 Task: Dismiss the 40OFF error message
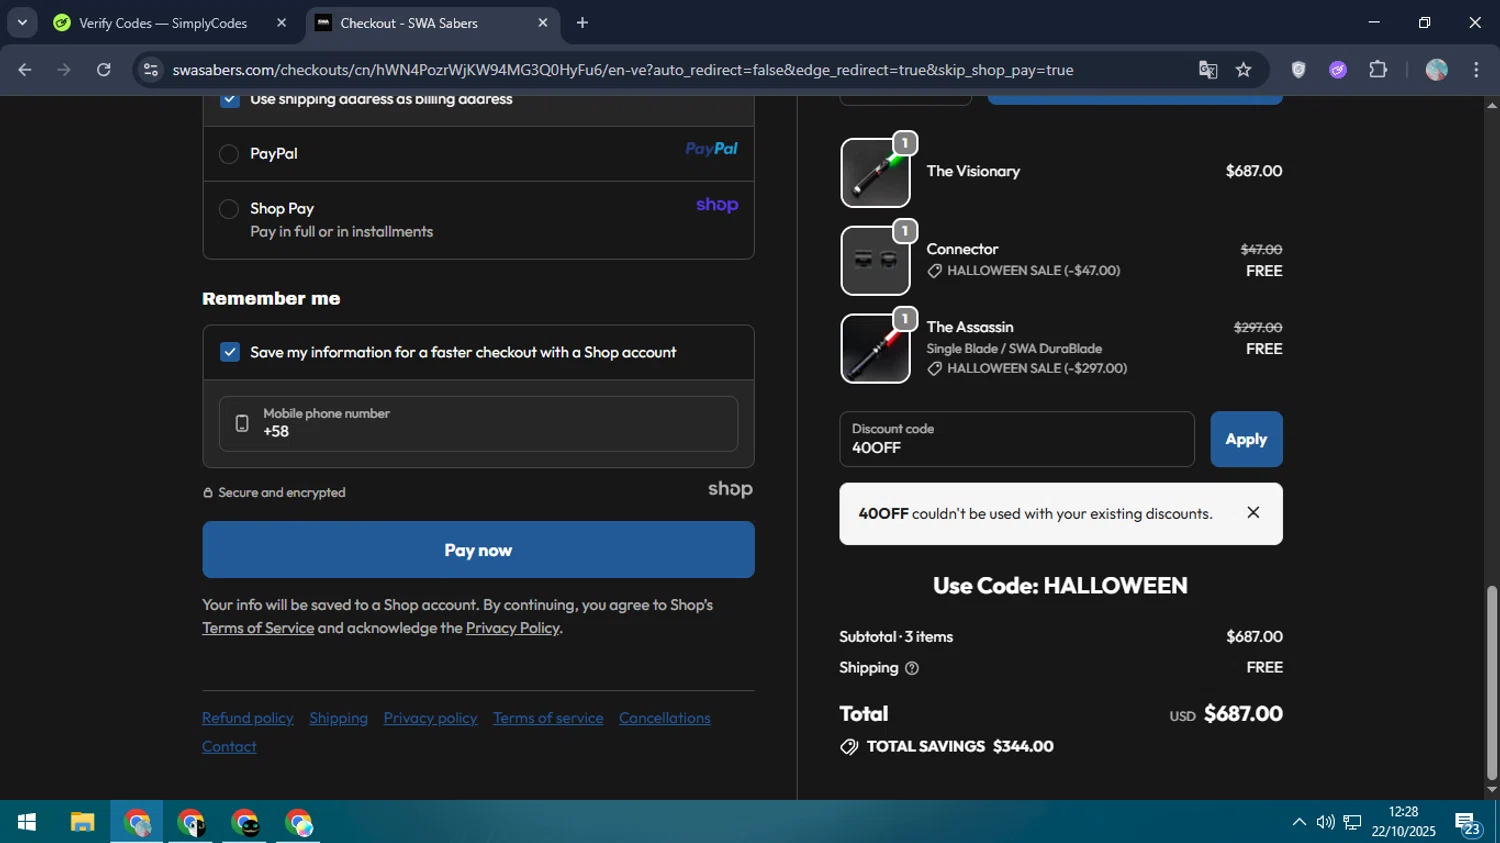tap(1253, 513)
